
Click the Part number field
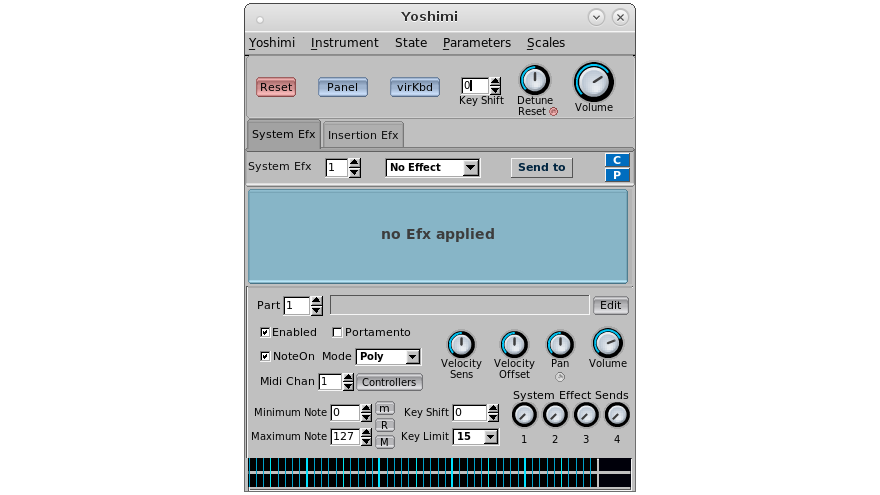point(297,305)
